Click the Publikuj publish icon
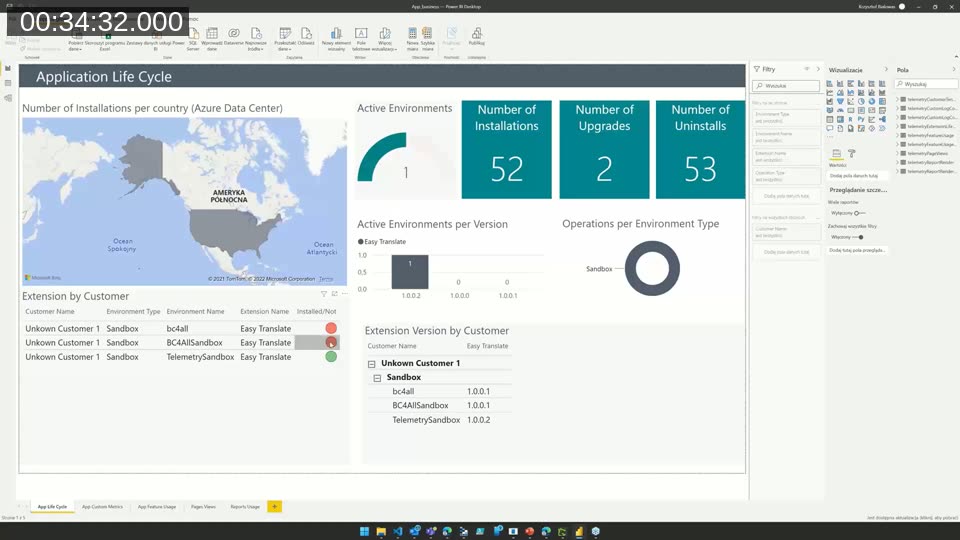Image resolution: width=960 pixels, height=540 pixels. pyautogui.click(x=476, y=33)
